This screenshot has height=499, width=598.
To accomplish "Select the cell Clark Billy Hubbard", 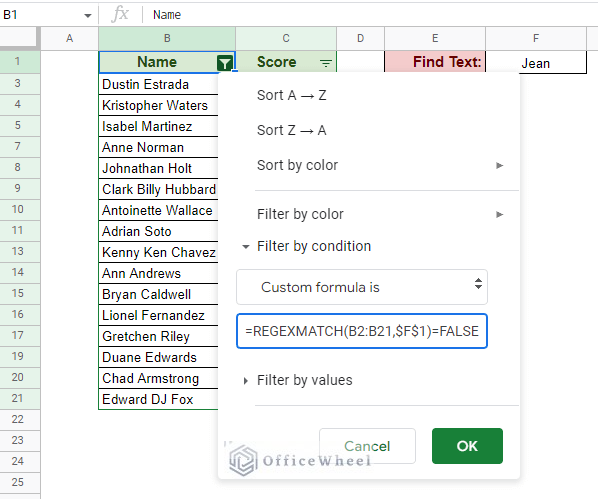I will pos(158,189).
